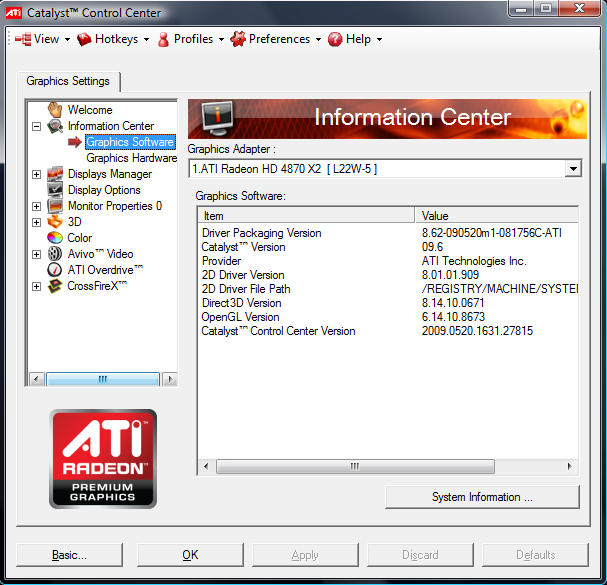607x585 pixels.
Task: Select the Welcome tree item
Action: pyautogui.click(x=90, y=110)
